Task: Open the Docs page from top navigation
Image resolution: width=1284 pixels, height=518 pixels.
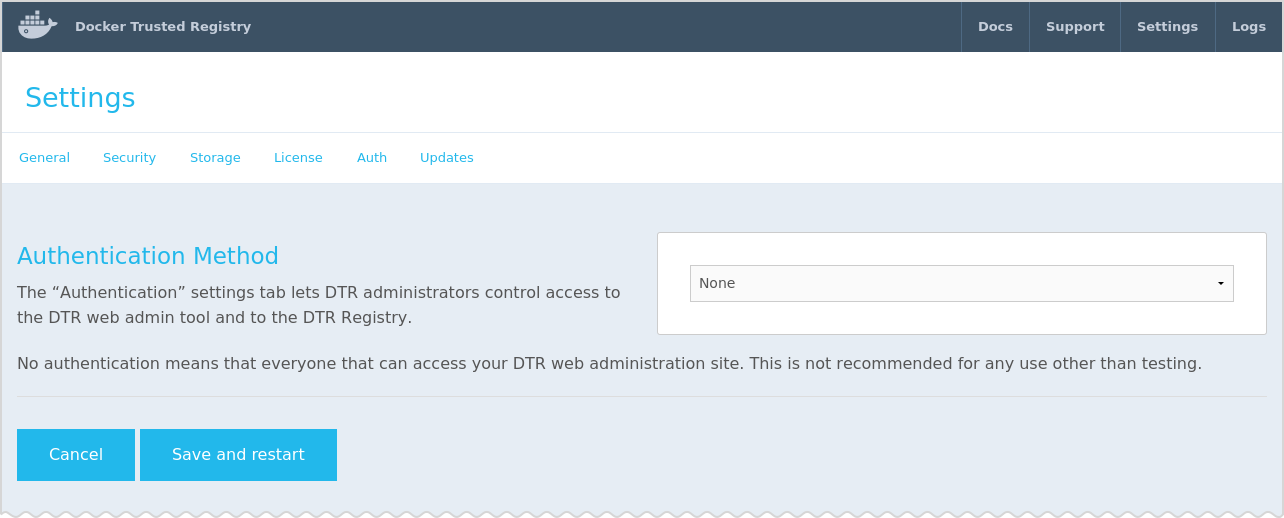Action: pyautogui.click(x=995, y=27)
